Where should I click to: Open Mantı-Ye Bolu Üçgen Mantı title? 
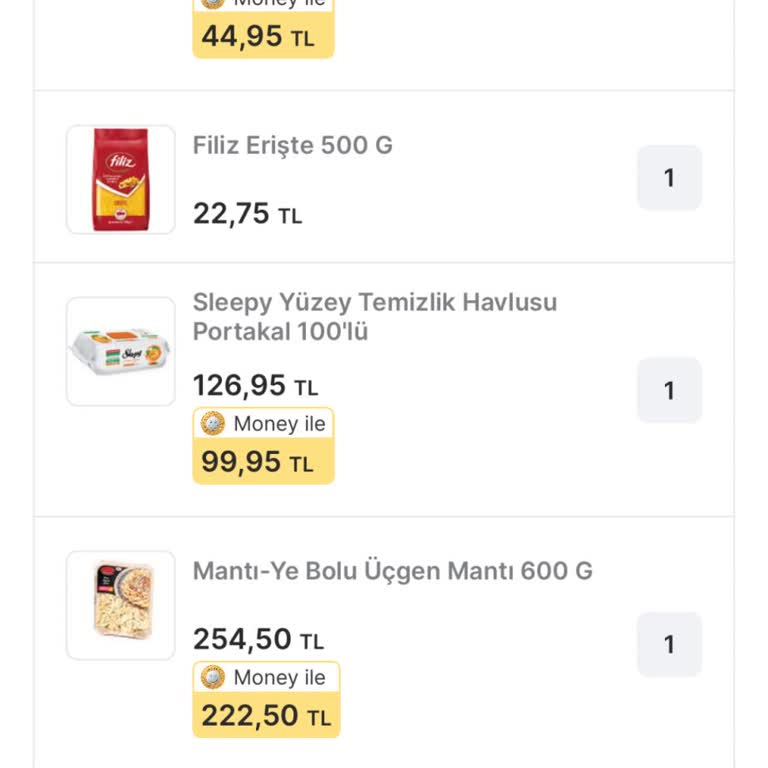(x=393, y=571)
